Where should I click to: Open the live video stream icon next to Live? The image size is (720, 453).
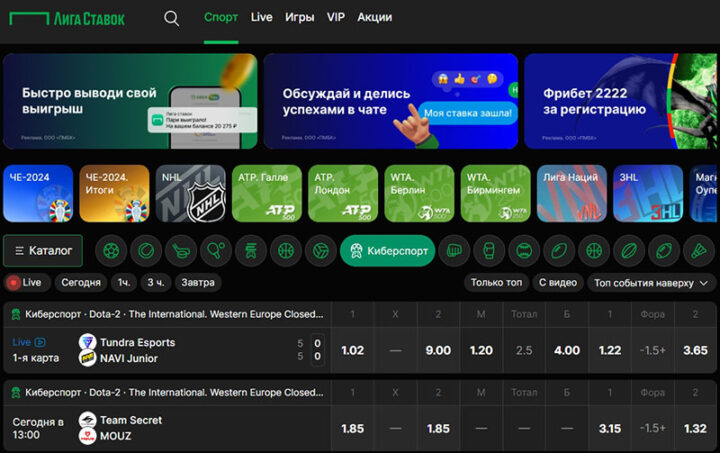(40, 342)
